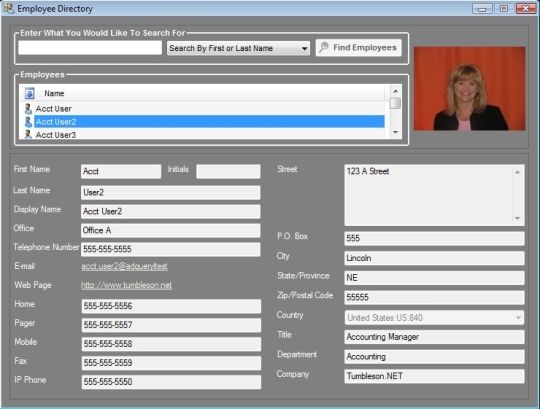Click the Telephone Number field
Viewport: 540px width, 409px height.
(x=170, y=249)
